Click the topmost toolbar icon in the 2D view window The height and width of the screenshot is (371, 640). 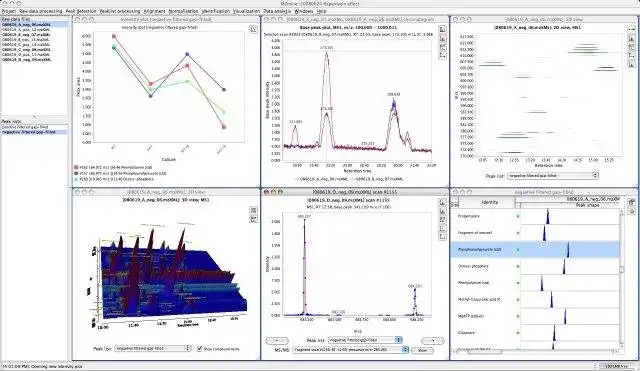[x=631, y=29]
